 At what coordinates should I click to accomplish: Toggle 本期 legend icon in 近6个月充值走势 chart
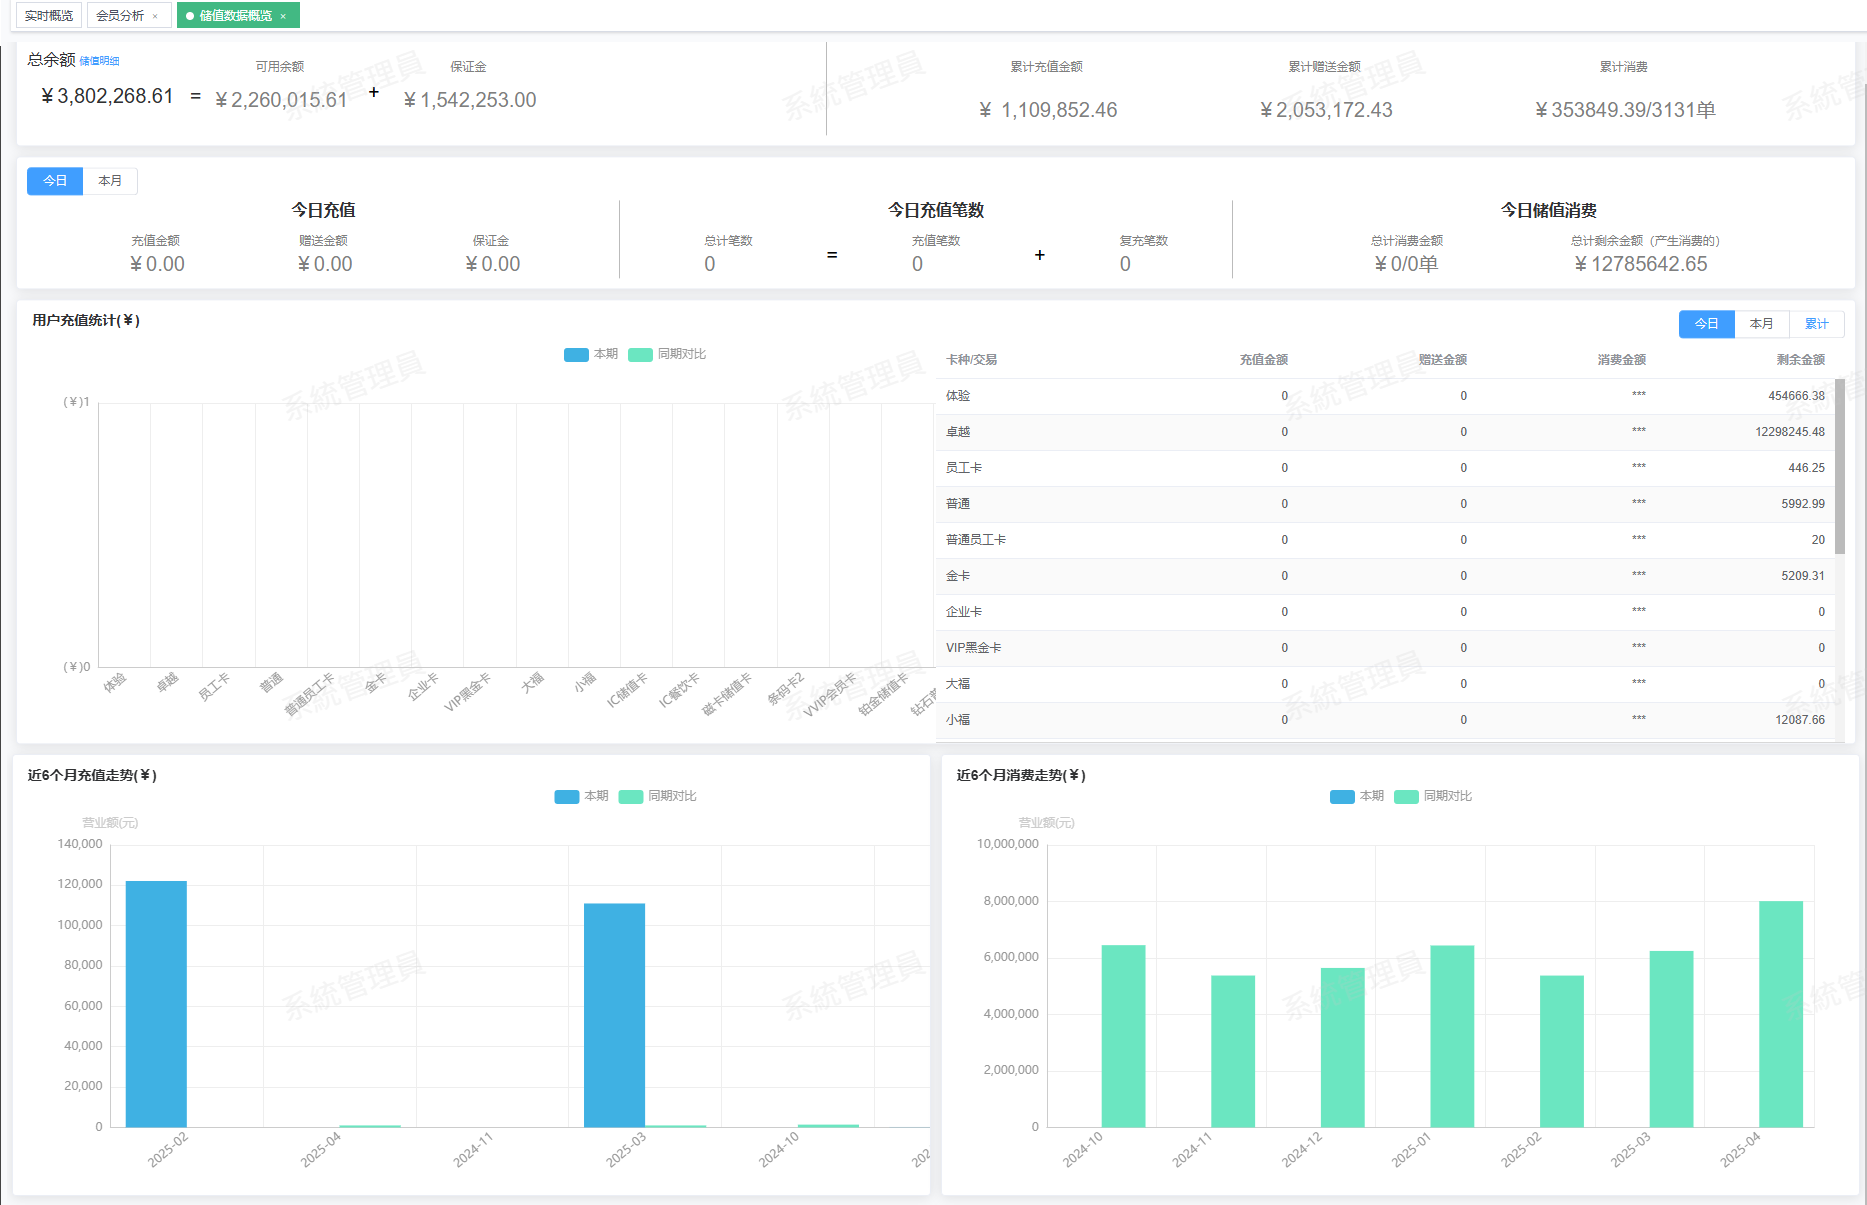[x=567, y=797]
